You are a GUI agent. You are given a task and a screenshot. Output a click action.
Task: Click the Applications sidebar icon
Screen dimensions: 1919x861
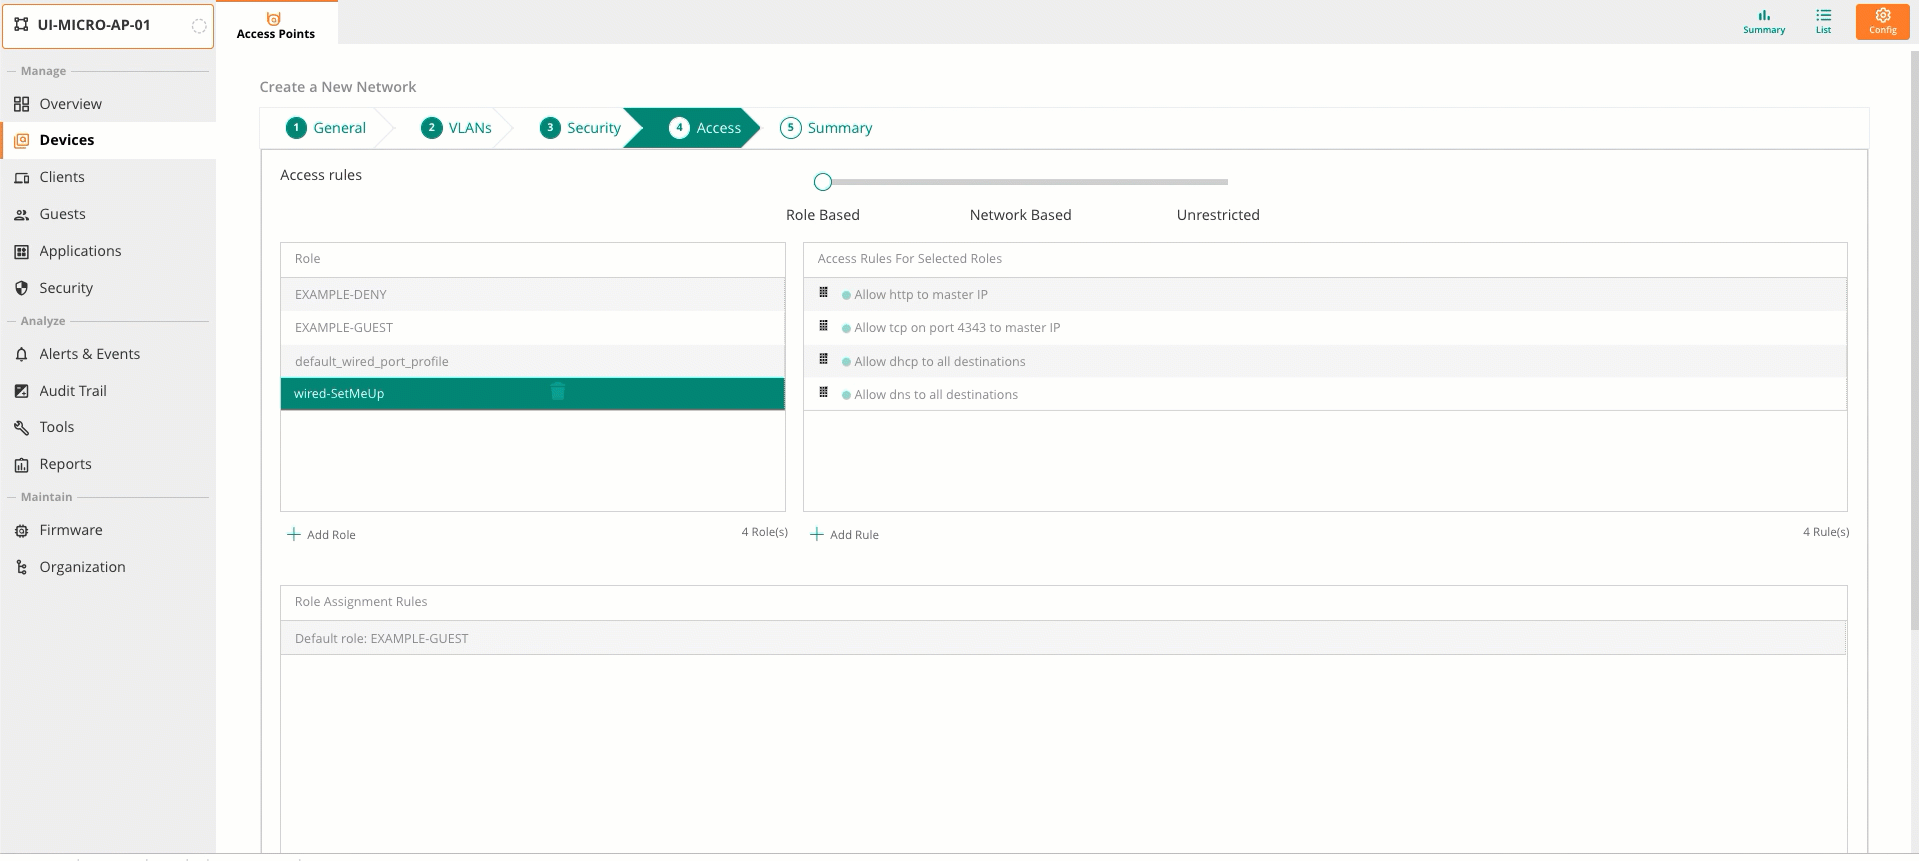point(21,252)
